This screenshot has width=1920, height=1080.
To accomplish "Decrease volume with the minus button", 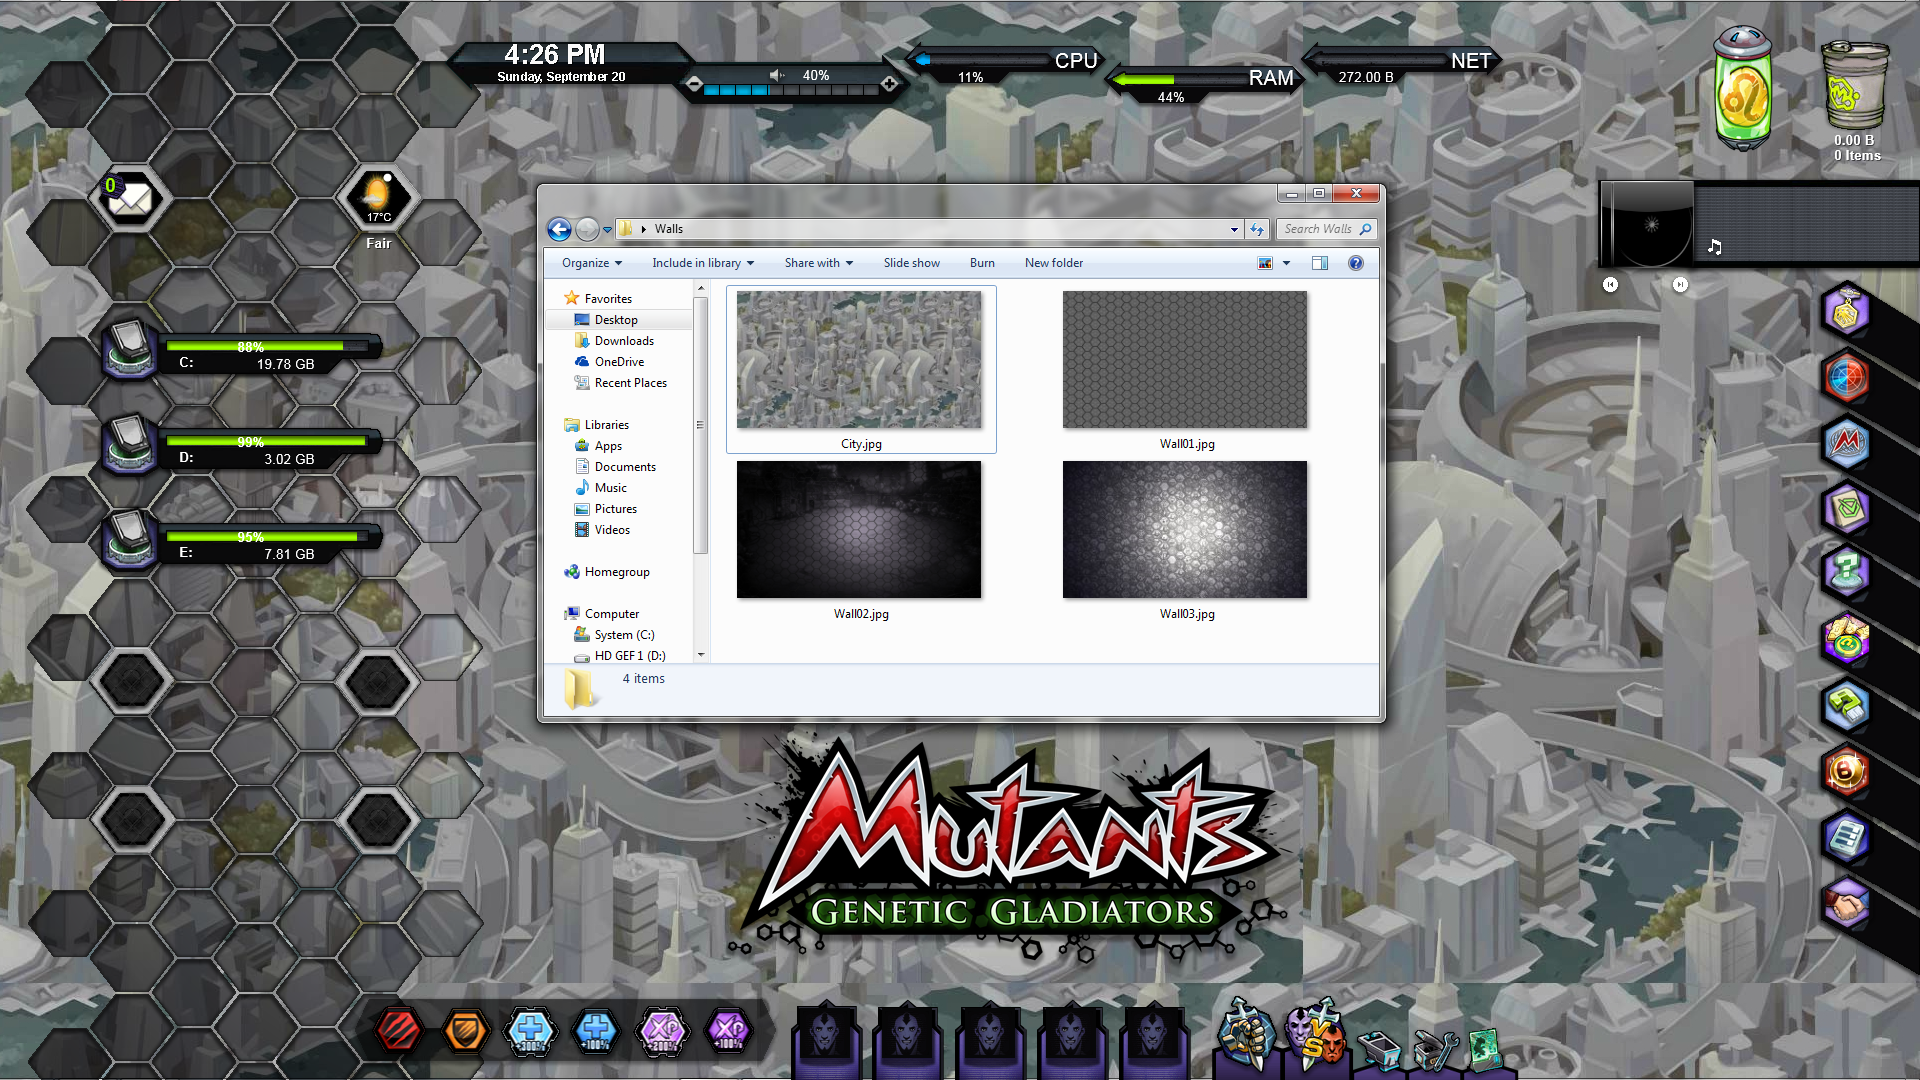I will tap(694, 85).
